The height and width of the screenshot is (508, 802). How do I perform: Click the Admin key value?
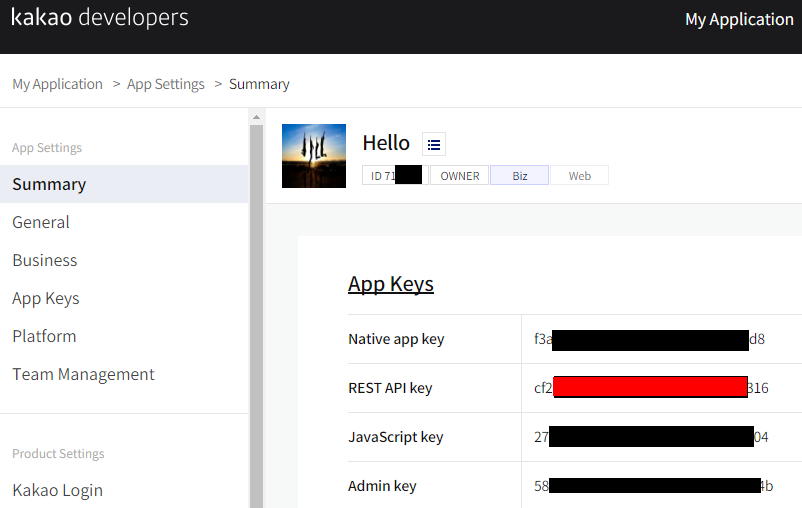(654, 486)
